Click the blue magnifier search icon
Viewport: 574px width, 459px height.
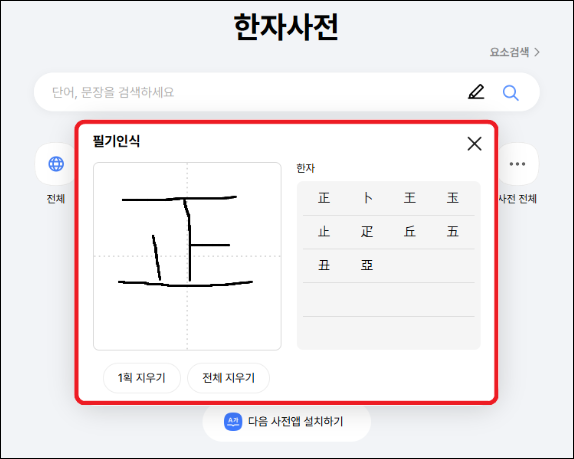510,93
